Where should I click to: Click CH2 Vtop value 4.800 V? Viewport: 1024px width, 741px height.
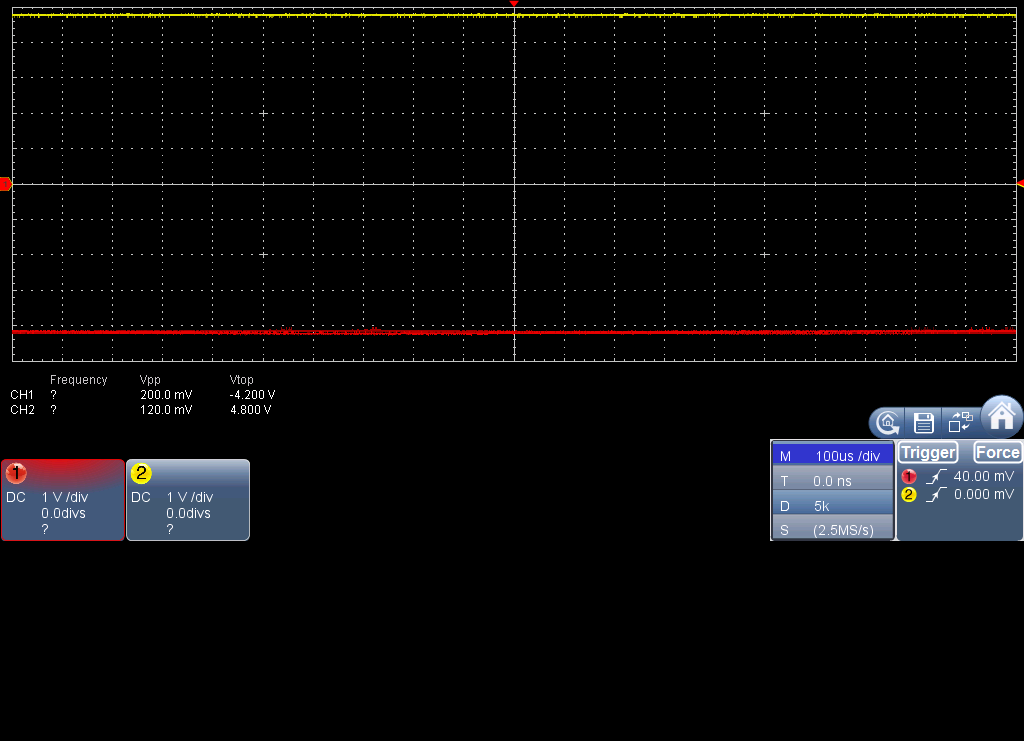click(250, 410)
